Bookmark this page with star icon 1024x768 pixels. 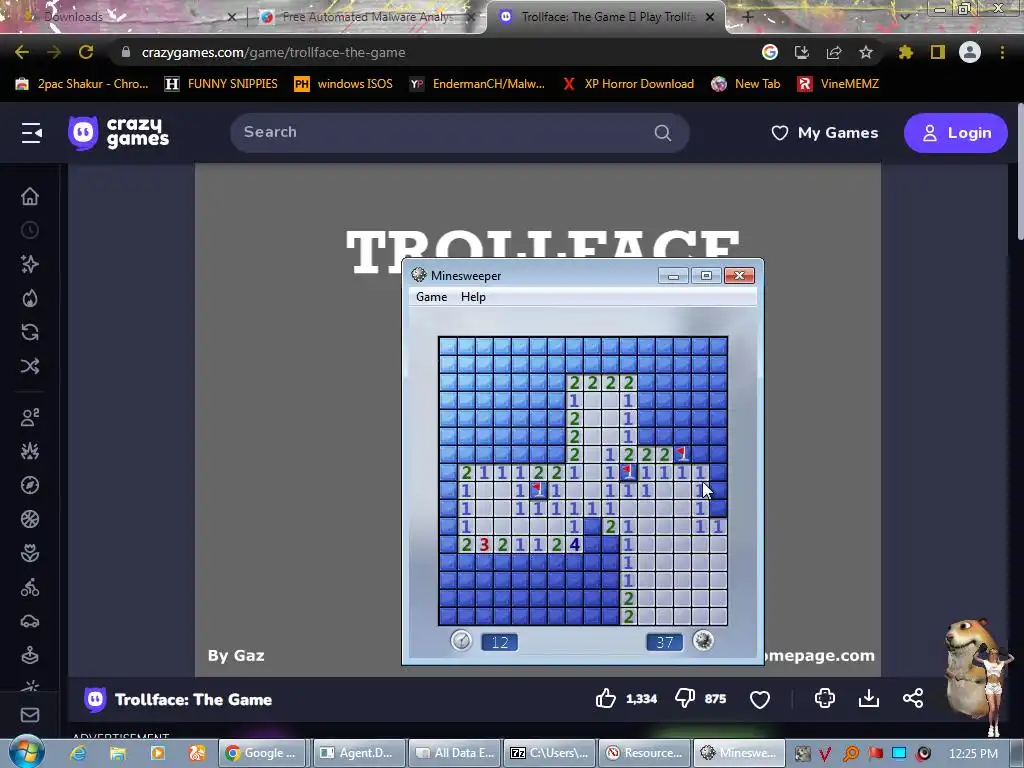click(x=866, y=52)
